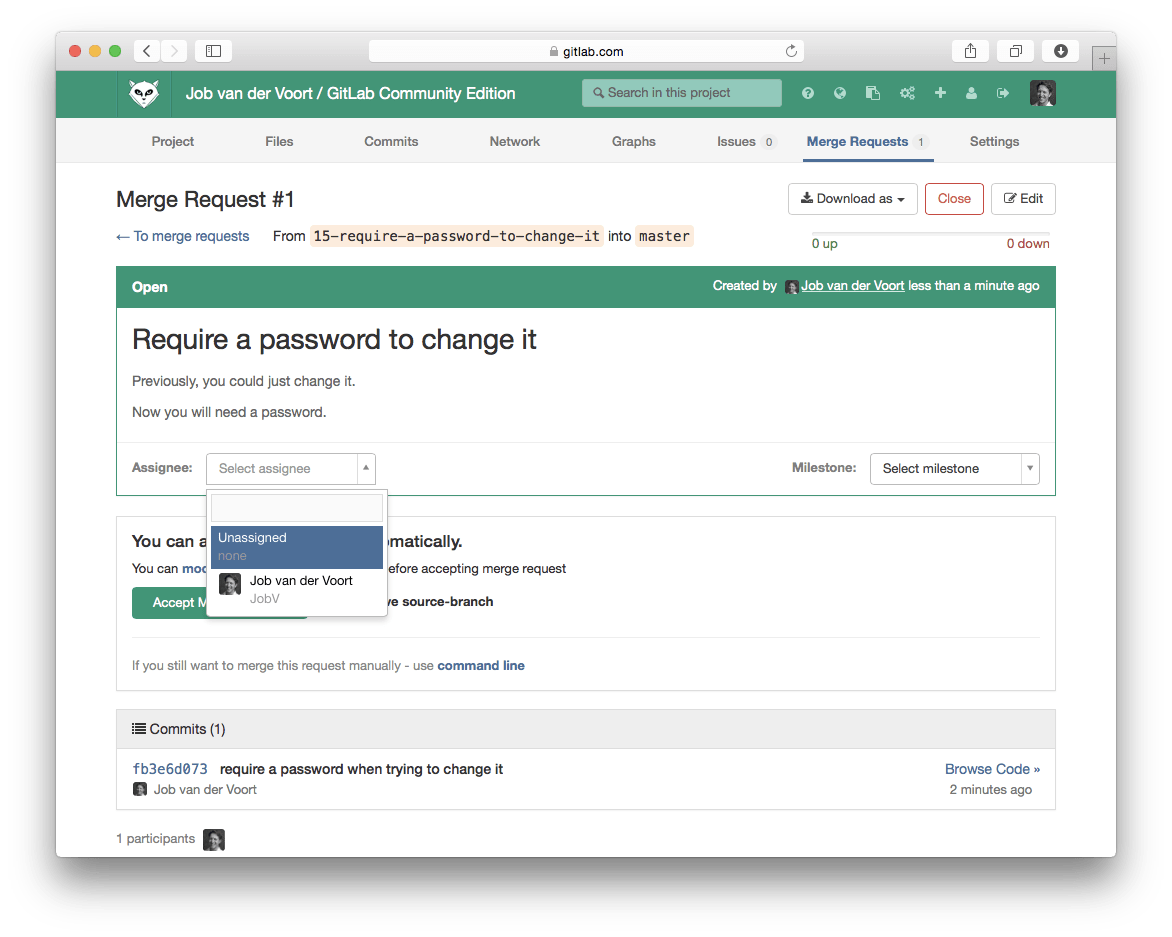
Task: Click Browse Code for commit fb3e6d073
Action: click(x=991, y=768)
